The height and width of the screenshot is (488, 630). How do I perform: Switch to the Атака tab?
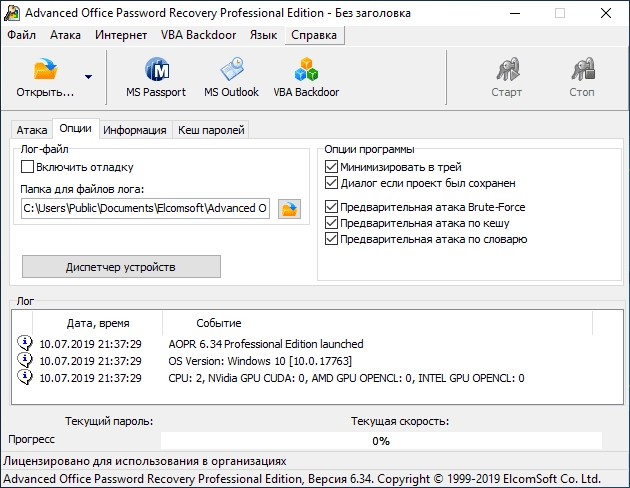32,130
